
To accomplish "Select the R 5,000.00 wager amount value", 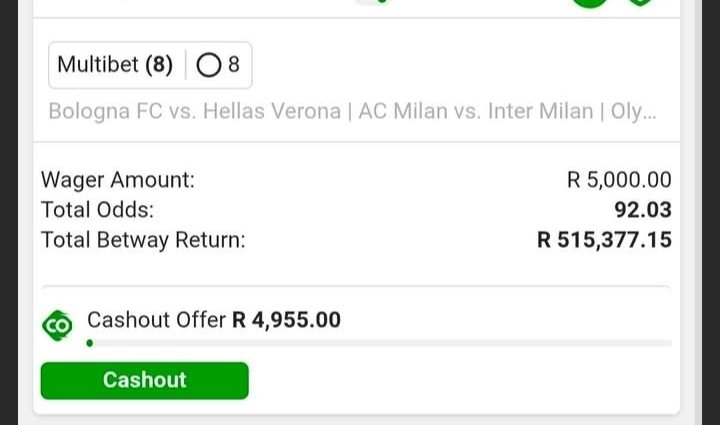I will tap(619, 179).
